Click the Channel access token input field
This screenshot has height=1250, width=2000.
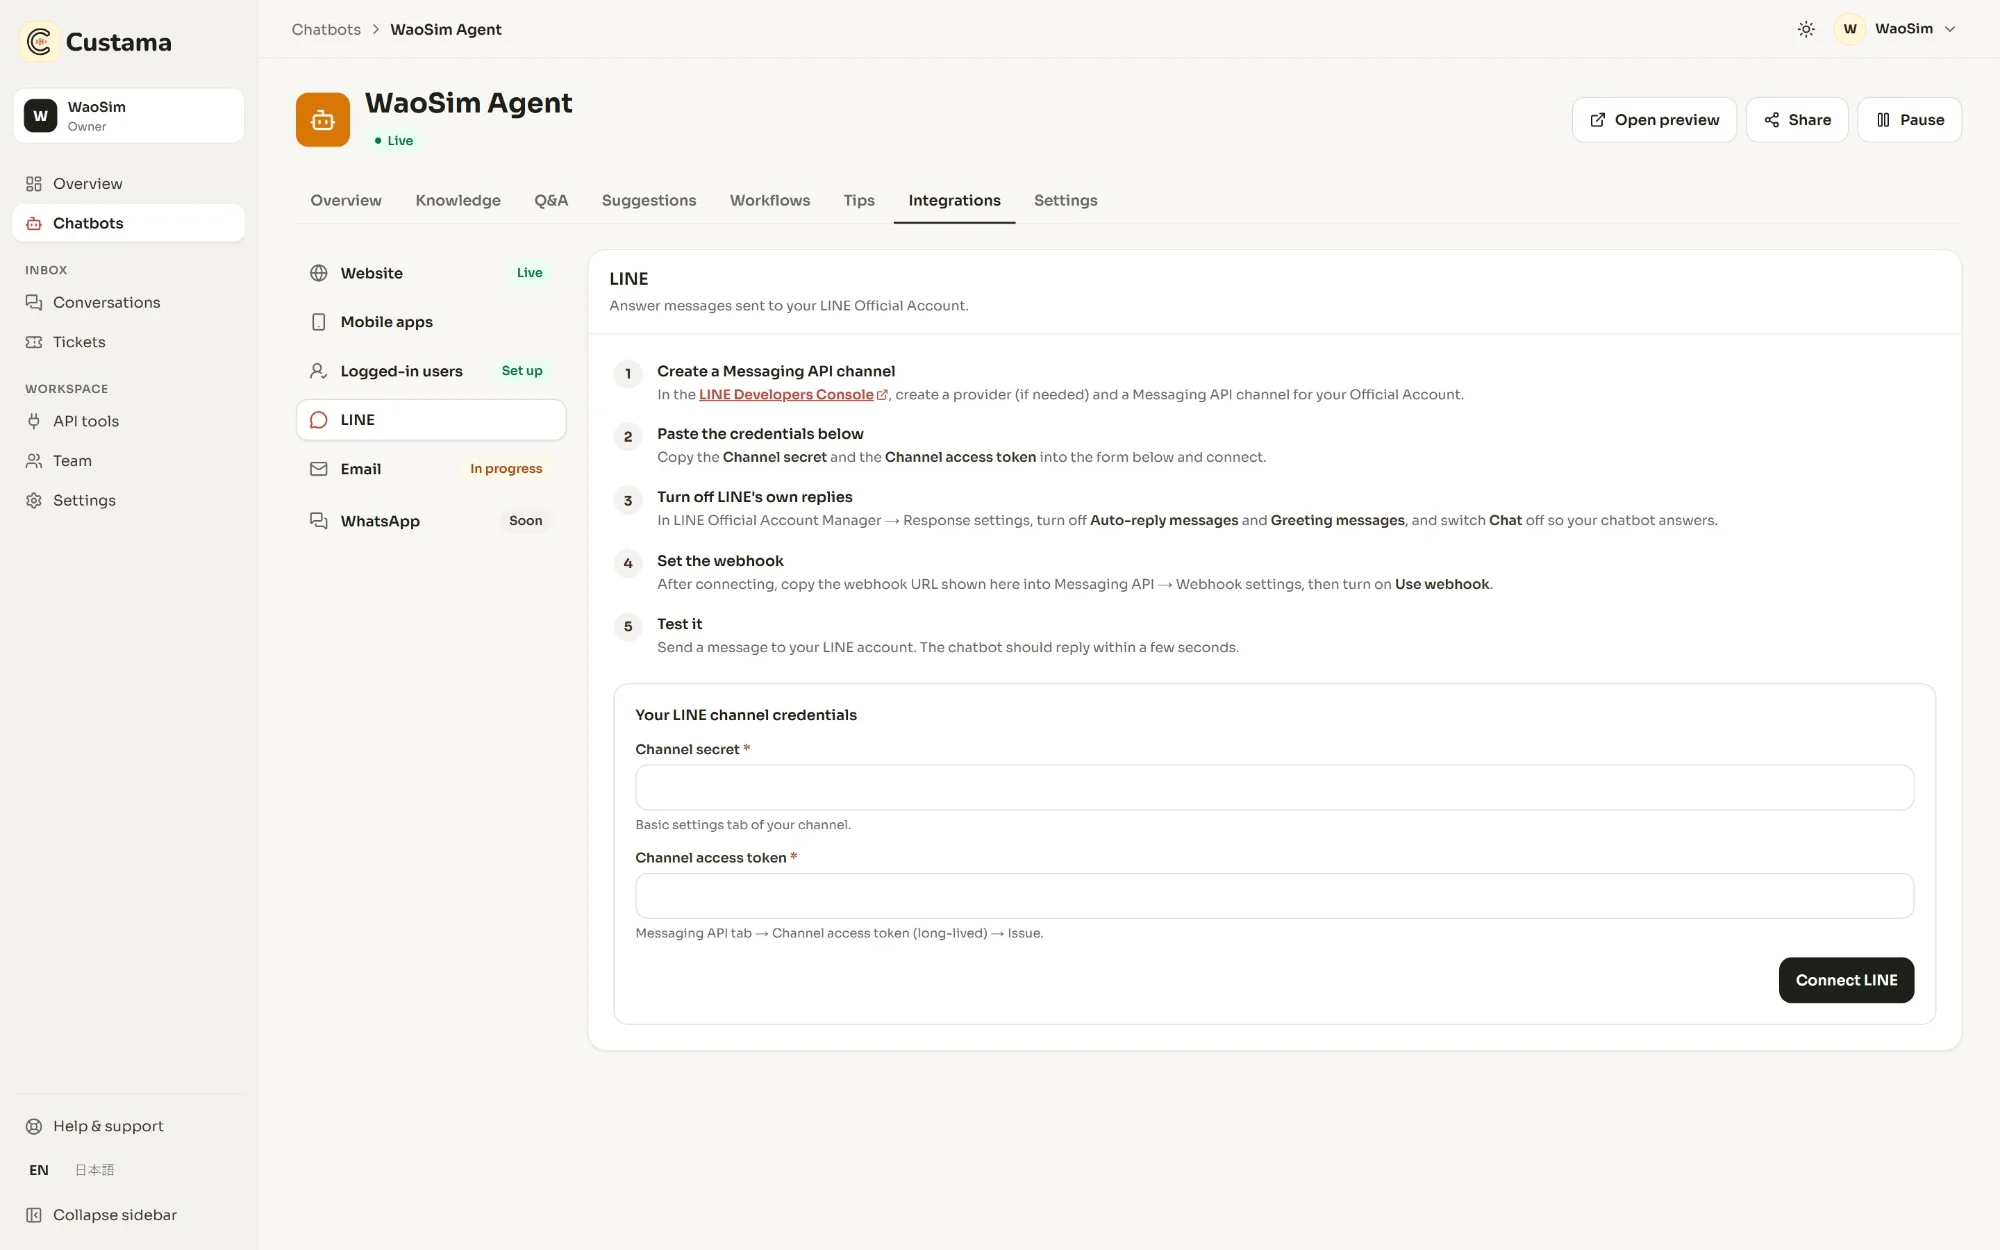click(1274, 896)
